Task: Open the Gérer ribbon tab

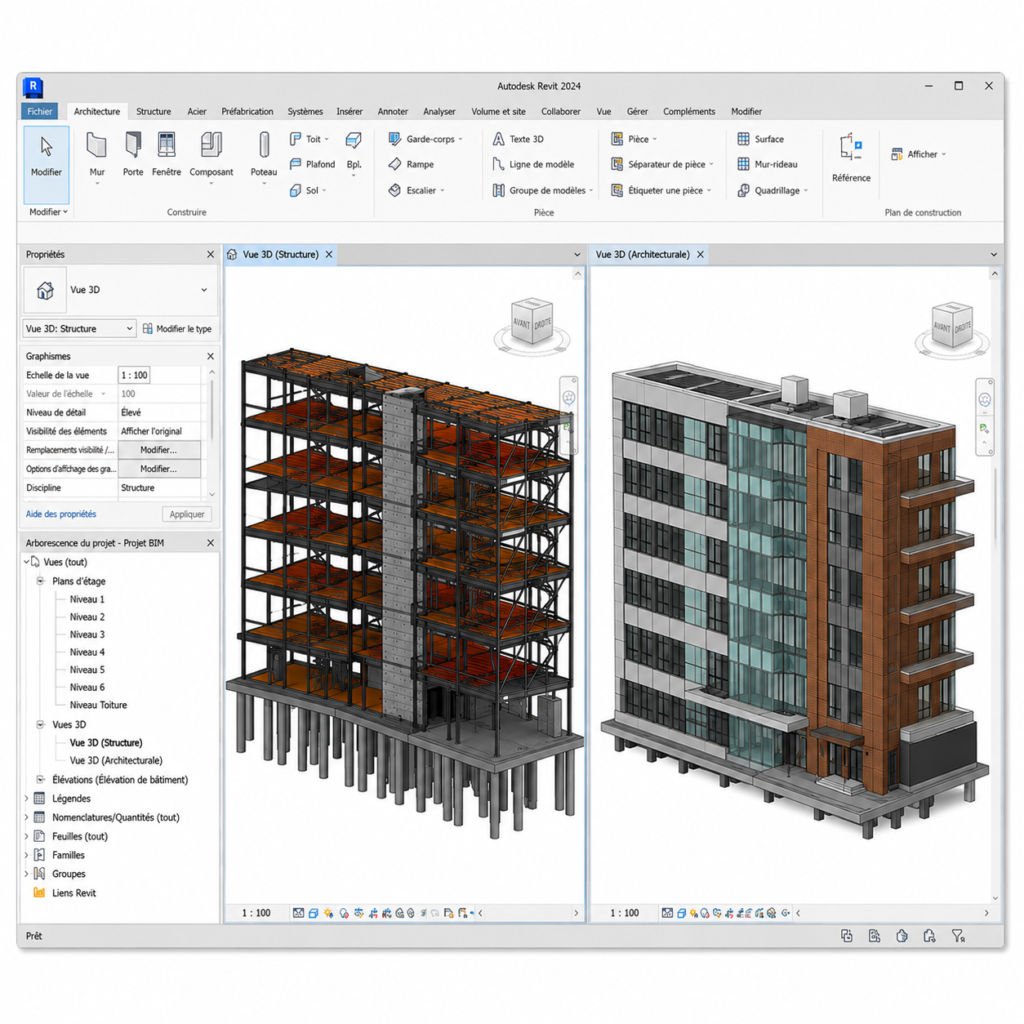Action: (637, 112)
